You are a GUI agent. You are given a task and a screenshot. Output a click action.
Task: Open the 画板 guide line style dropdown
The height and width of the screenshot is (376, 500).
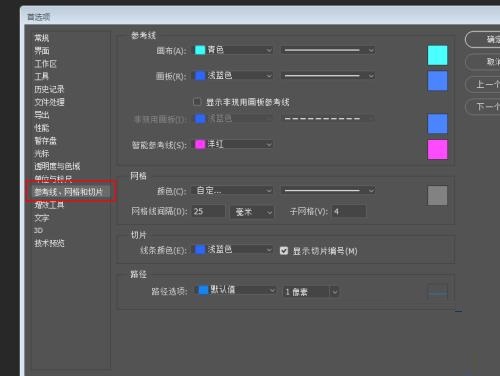tap(328, 76)
